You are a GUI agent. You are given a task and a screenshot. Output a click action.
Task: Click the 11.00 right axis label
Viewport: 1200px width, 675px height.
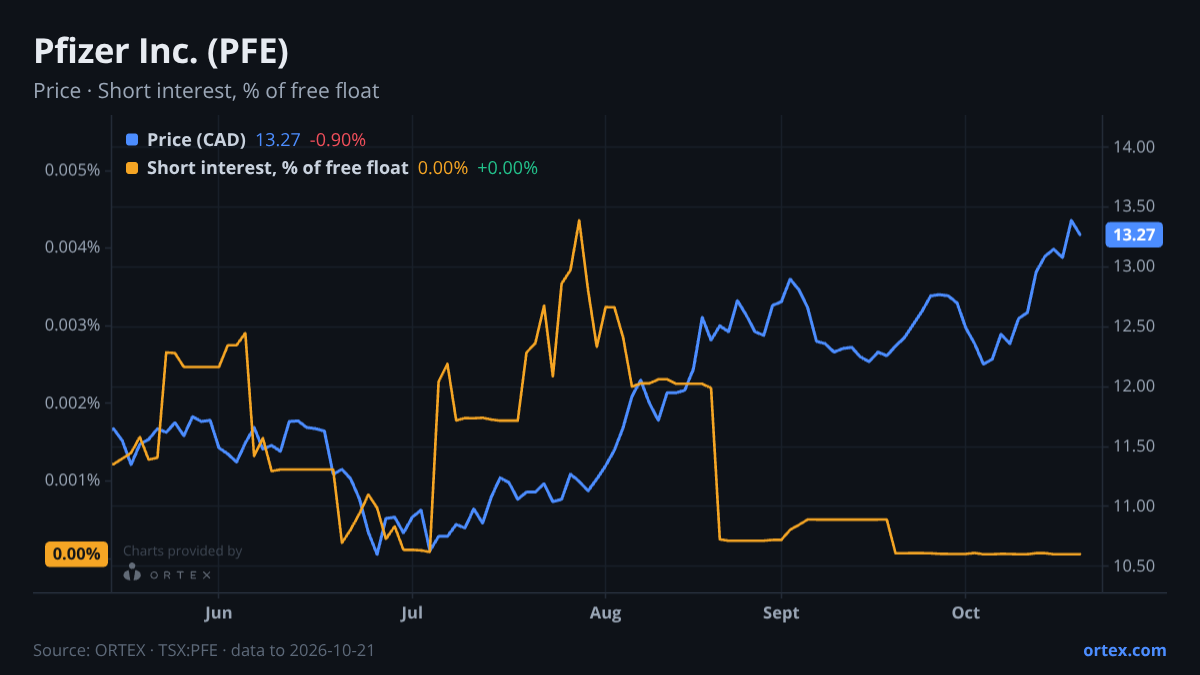[1133, 507]
